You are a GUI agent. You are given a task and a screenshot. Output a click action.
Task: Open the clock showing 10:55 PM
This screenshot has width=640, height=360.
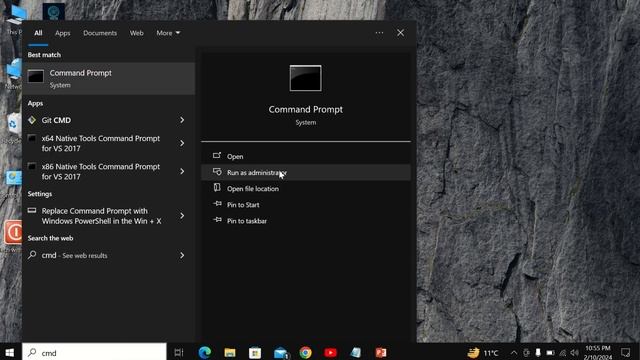tap(598, 353)
